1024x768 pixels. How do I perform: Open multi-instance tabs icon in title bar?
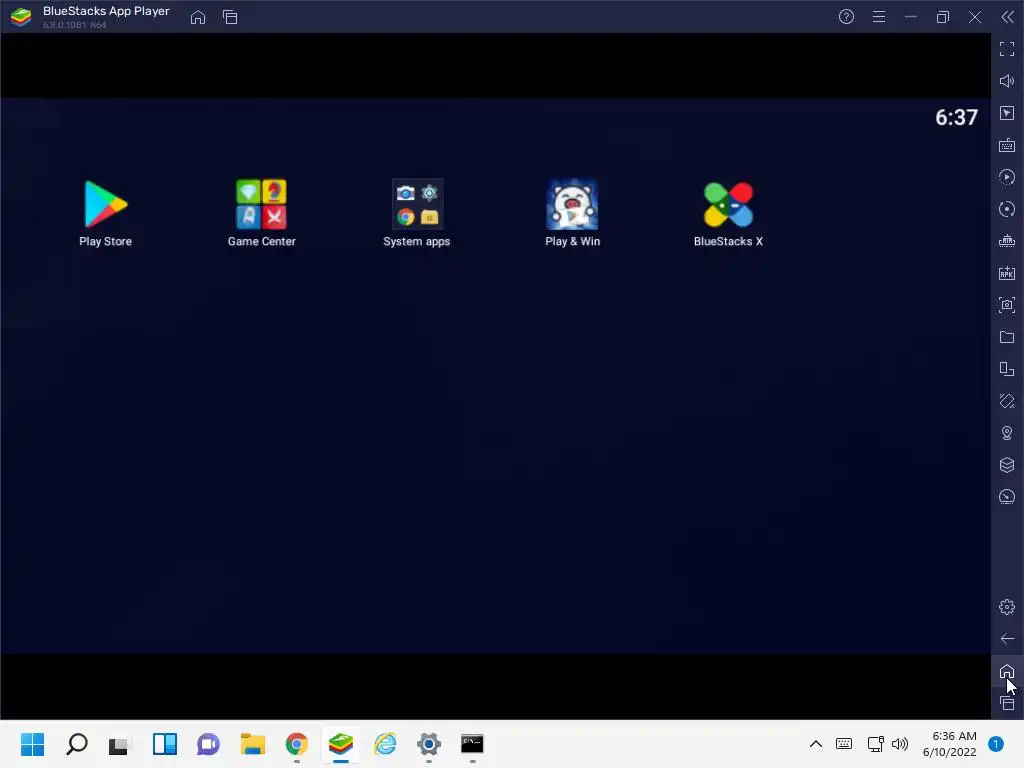pos(230,17)
